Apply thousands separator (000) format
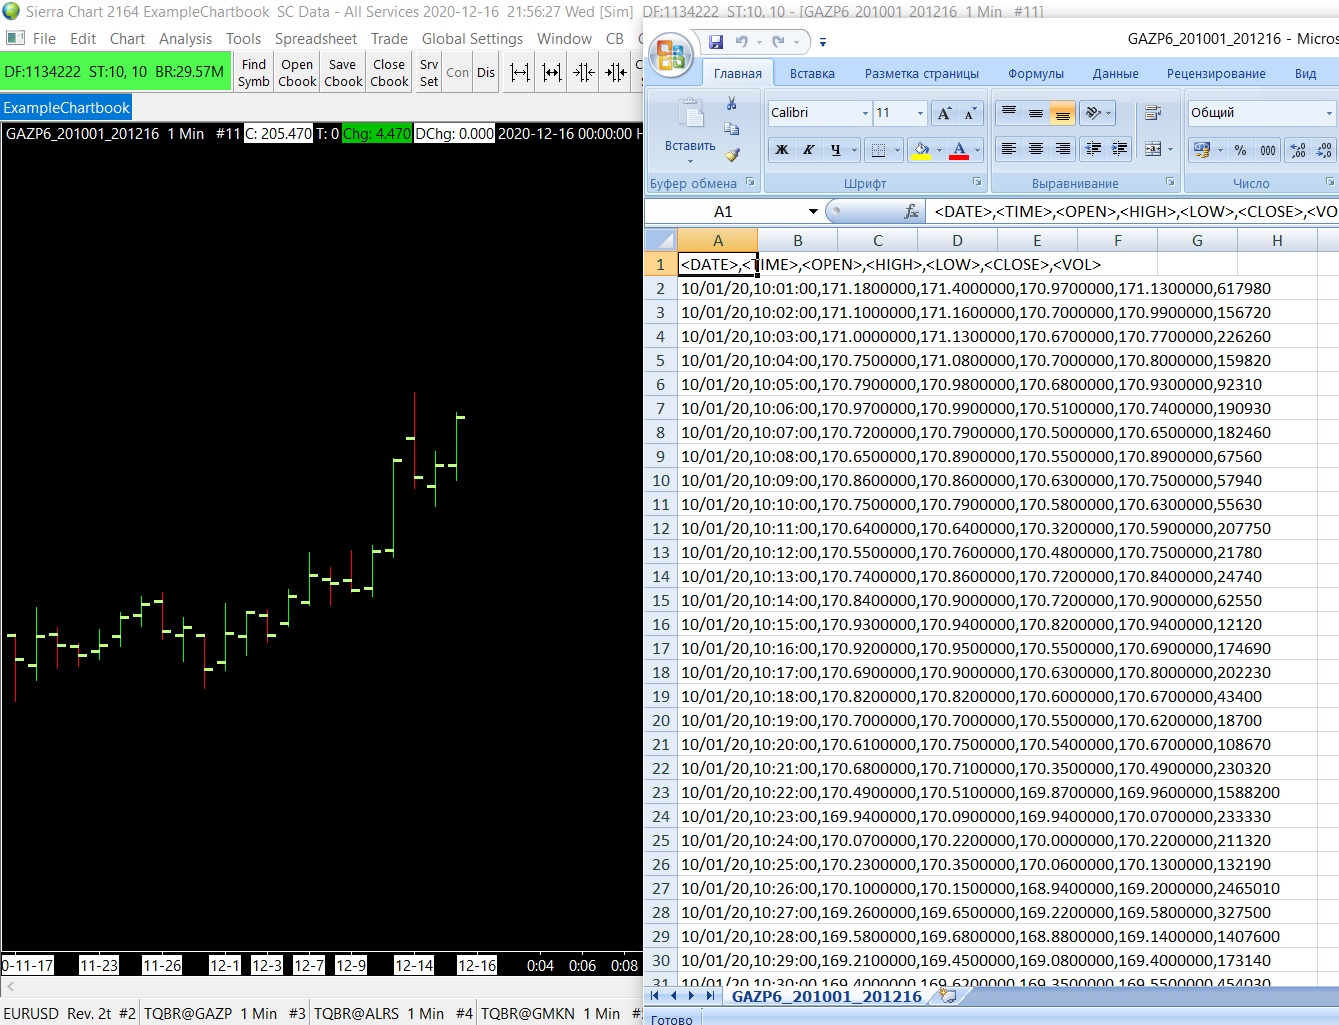Screen dimensions: 1339x1025 click(x=1268, y=150)
